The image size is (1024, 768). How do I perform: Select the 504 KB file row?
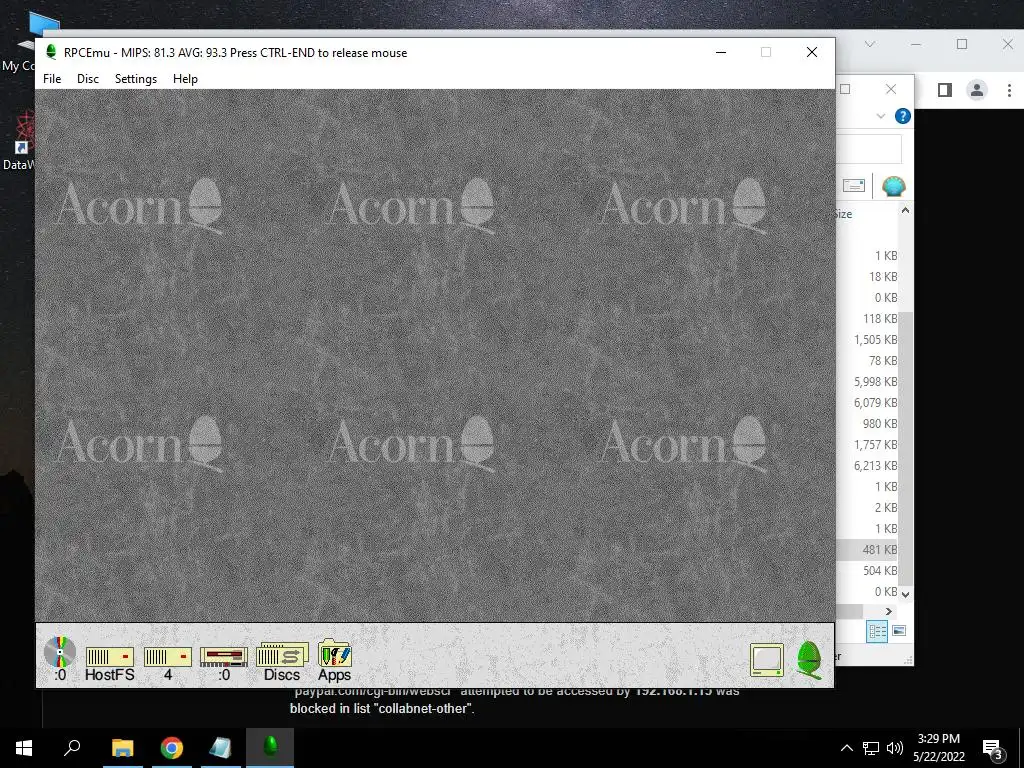[x=867, y=571]
